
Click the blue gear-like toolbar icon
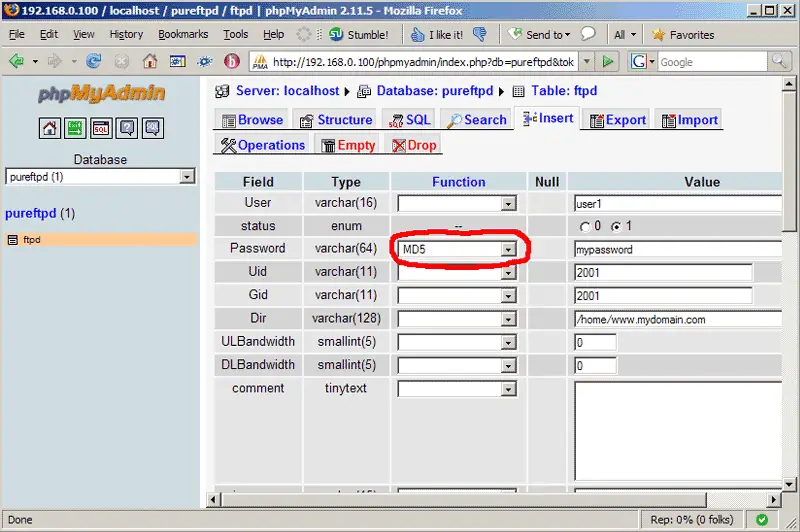[x=205, y=62]
